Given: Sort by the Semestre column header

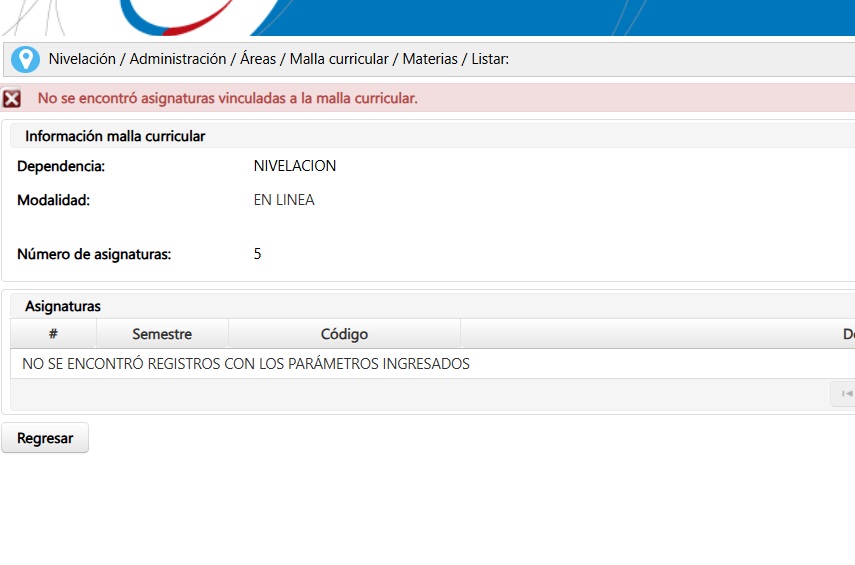Looking at the screenshot, I should (x=162, y=334).
